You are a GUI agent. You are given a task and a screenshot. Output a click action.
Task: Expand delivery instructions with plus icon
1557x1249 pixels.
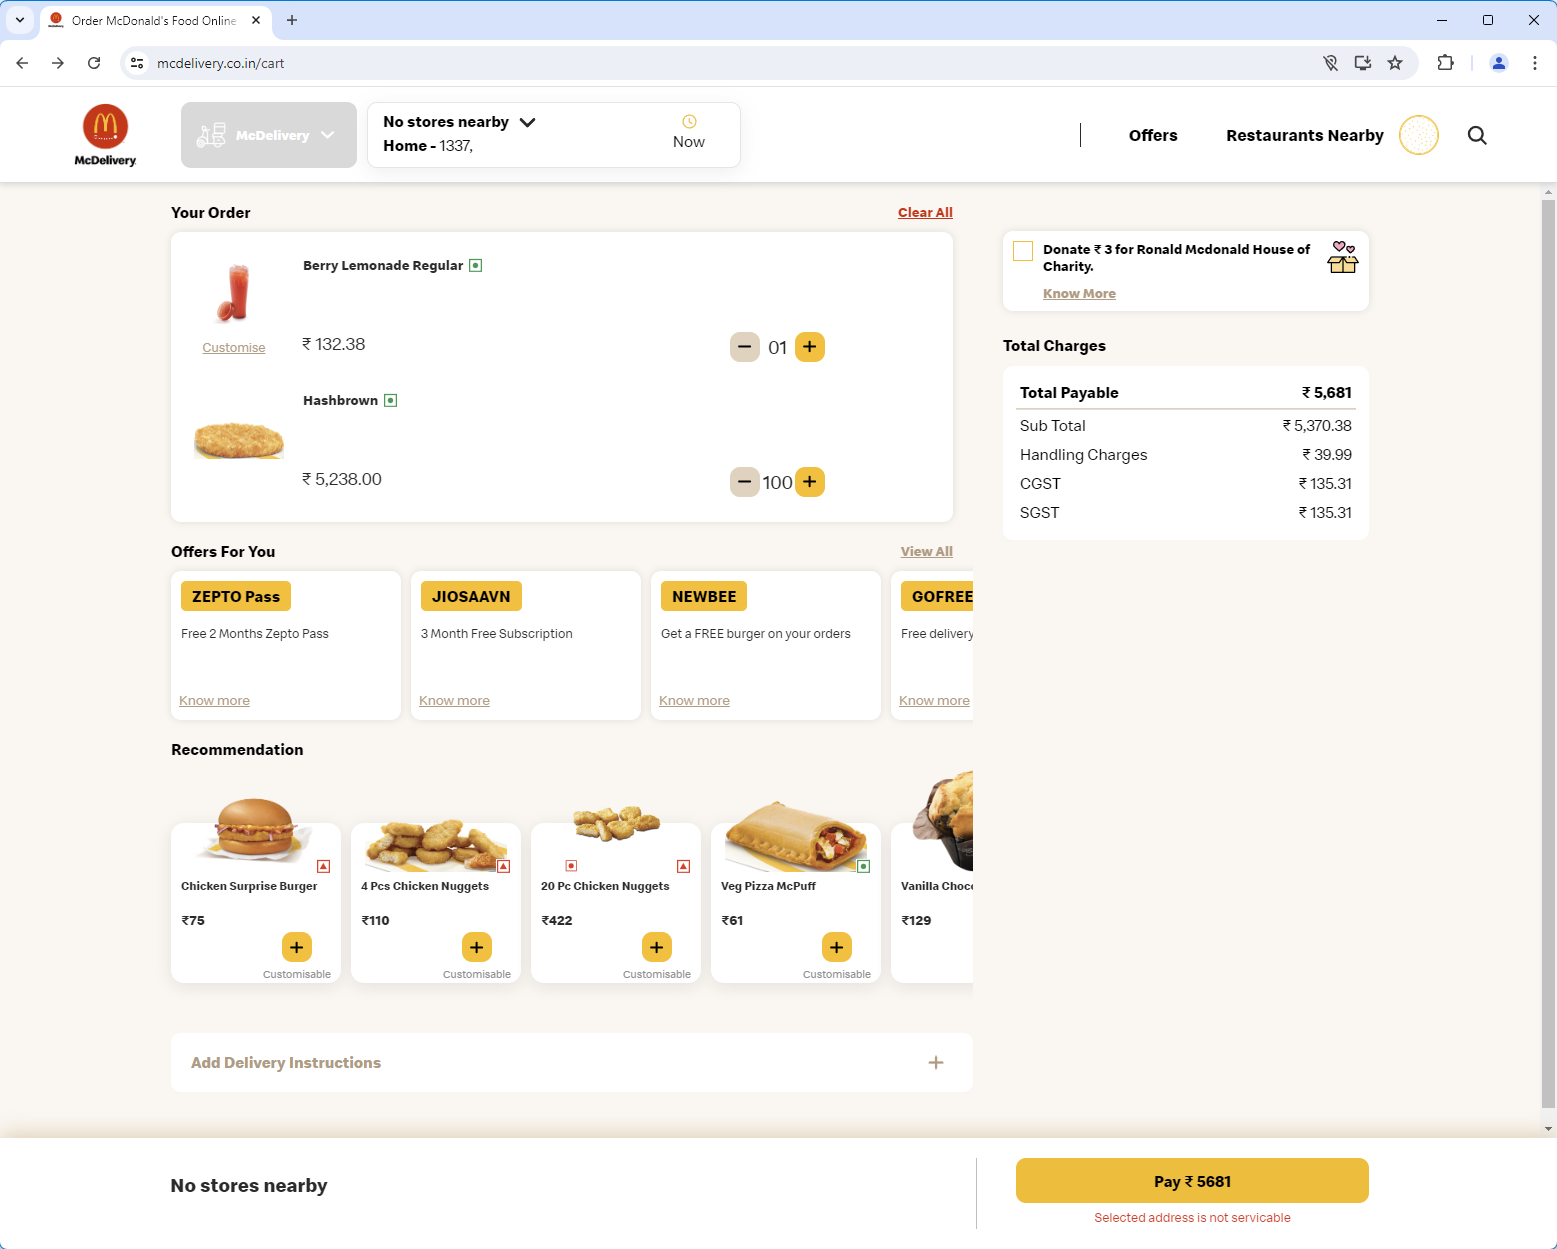point(936,1062)
